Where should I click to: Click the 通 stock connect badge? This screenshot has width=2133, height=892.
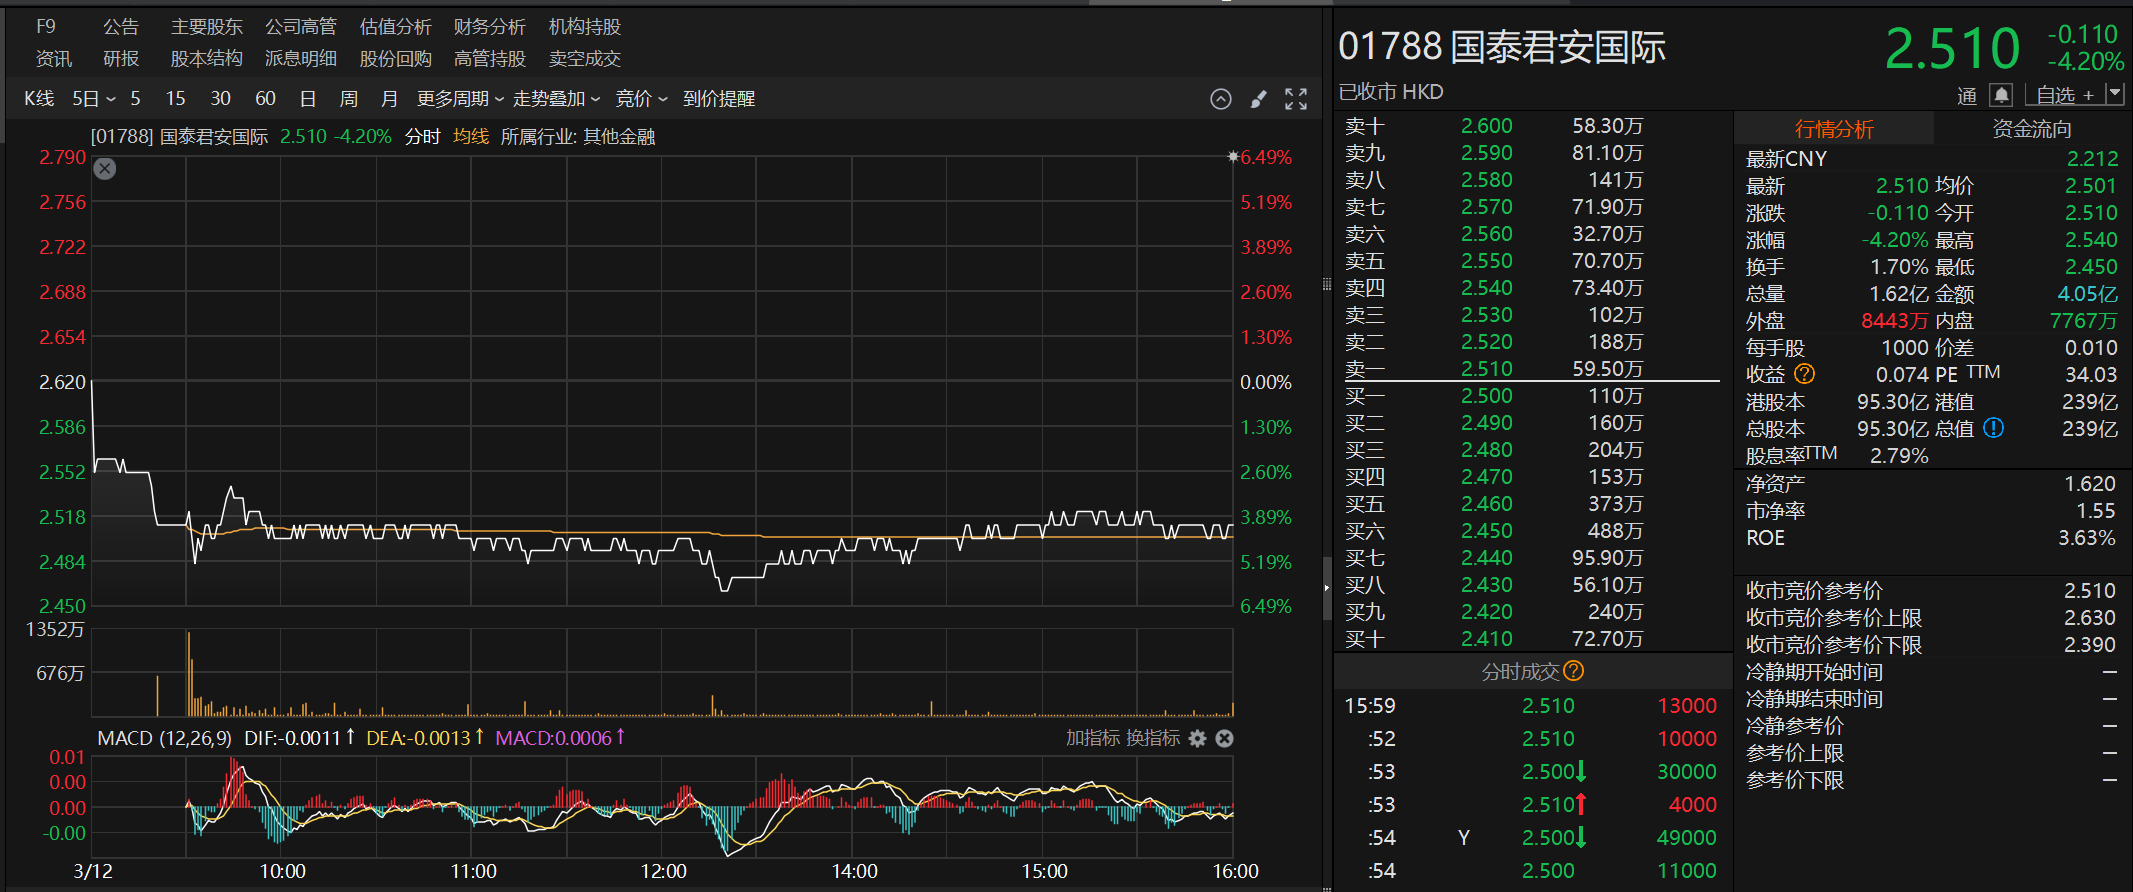[1967, 96]
